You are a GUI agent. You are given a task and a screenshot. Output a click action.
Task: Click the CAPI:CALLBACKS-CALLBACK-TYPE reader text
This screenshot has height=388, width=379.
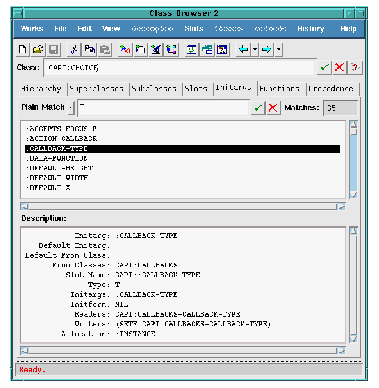pos(178,314)
